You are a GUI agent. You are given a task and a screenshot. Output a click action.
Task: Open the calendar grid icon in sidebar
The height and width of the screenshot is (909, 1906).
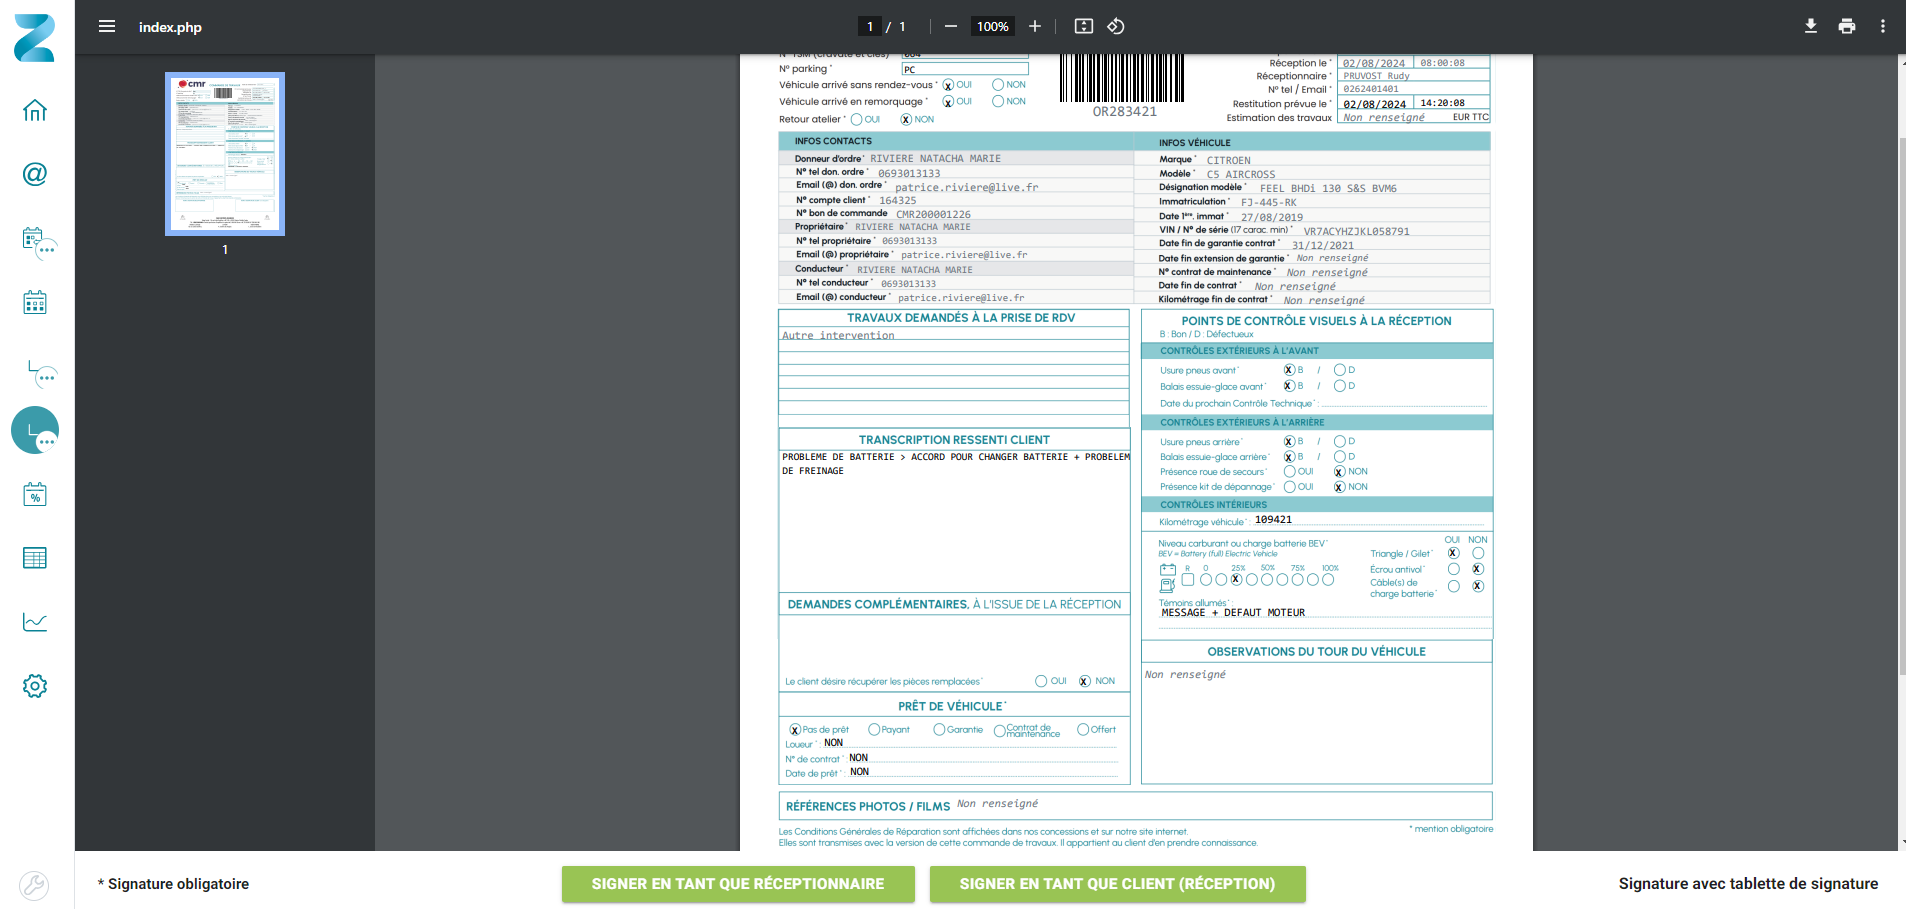coord(35,302)
